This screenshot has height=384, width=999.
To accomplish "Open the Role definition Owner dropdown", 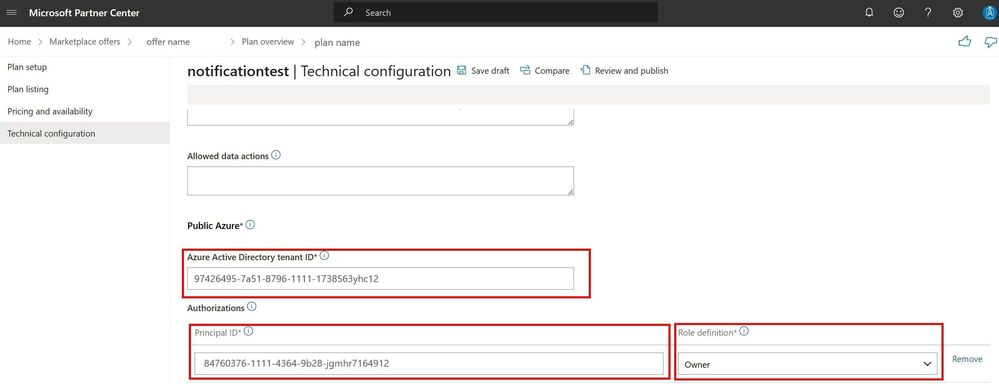I will pyautogui.click(x=807, y=364).
